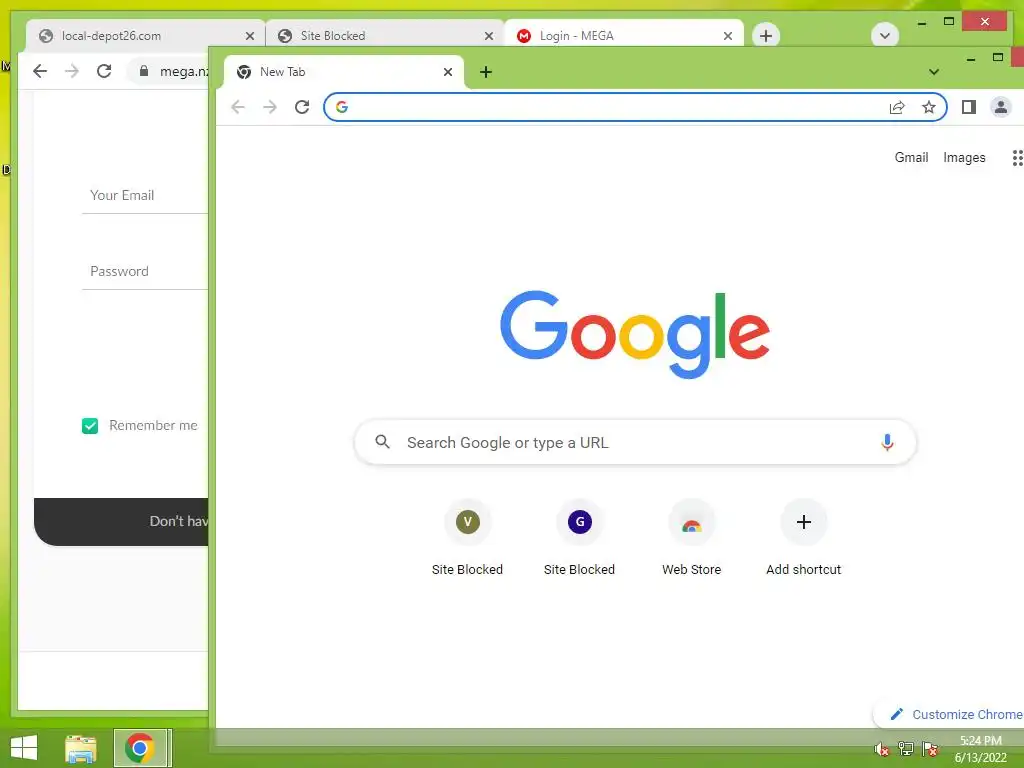Focus the Search Google or type a URL box

(635, 442)
